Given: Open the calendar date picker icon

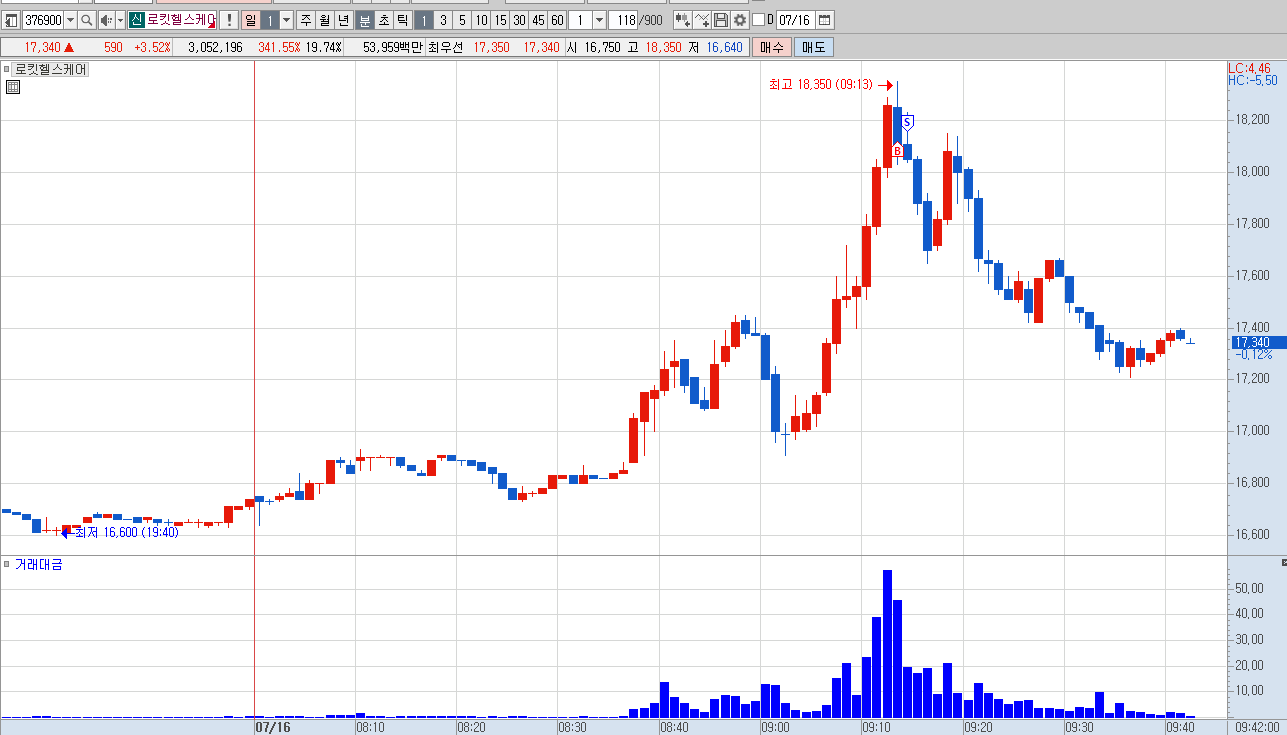Looking at the screenshot, I should pos(825,20).
